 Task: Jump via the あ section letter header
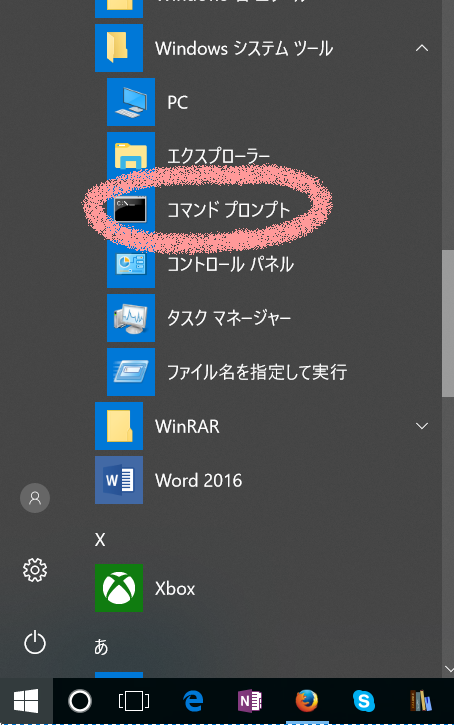point(101,646)
